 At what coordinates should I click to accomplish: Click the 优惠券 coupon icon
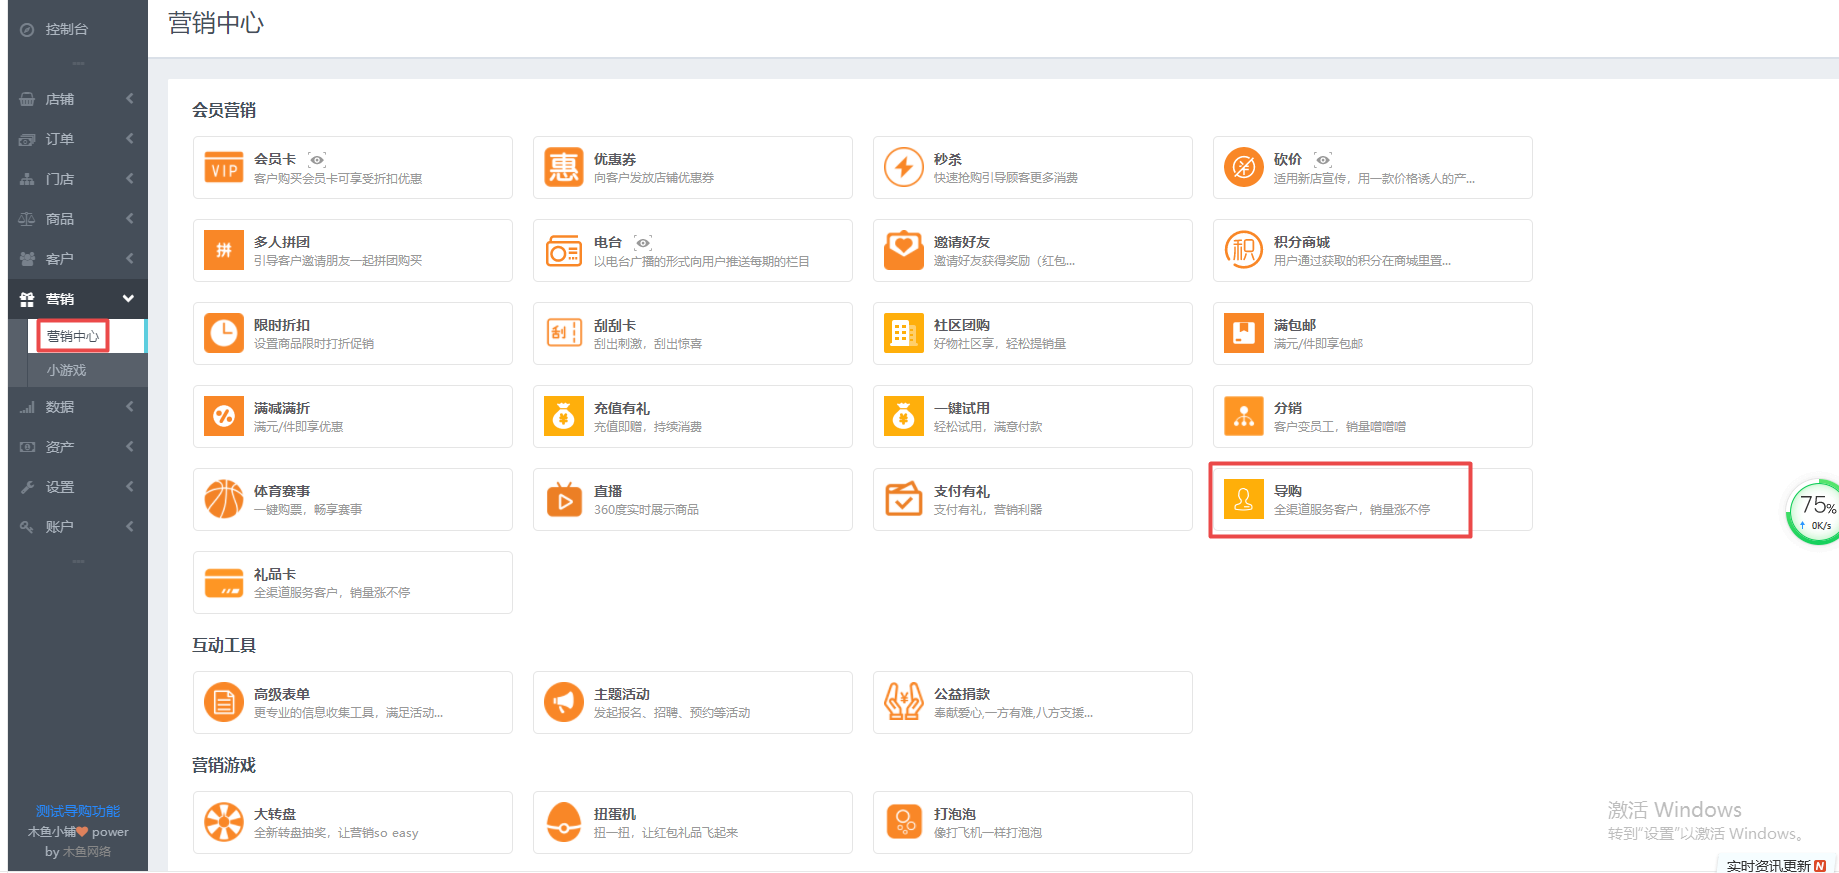point(564,167)
